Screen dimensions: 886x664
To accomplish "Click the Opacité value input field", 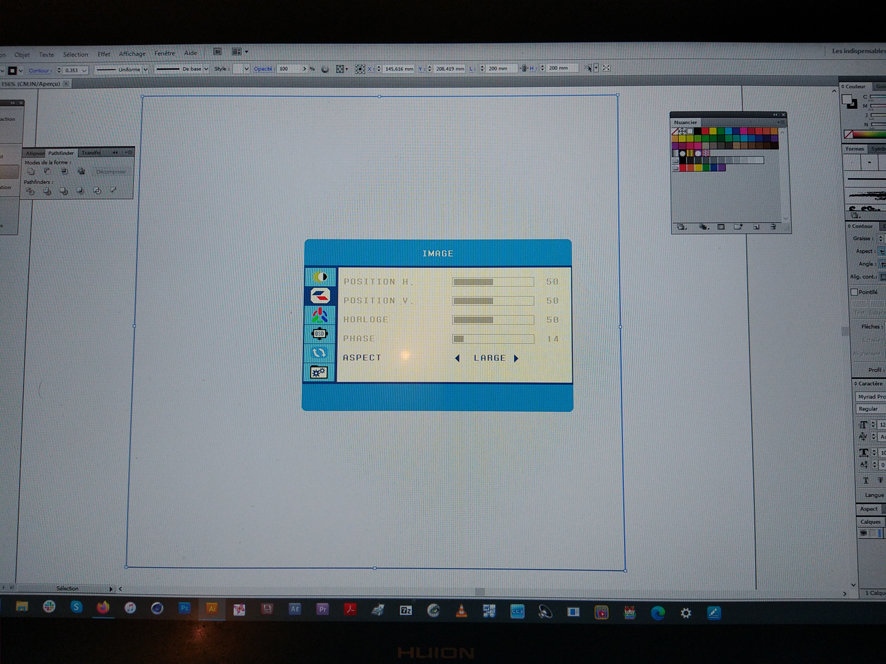I will (x=289, y=69).
